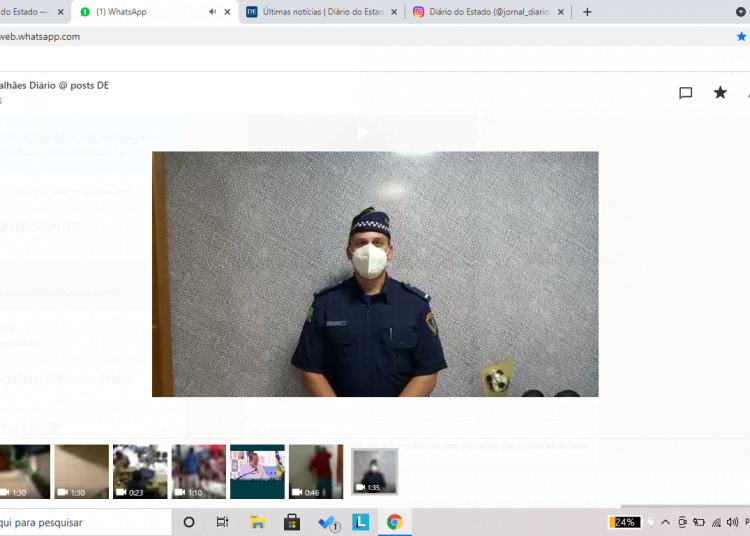Bookmark the page with the blue star
750x536 pixels.
tap(741, 36)
